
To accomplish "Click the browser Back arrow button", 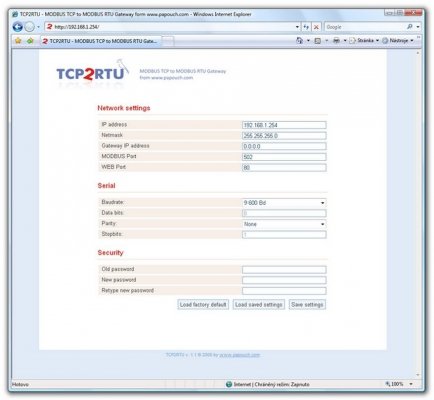I will [18, 27].
